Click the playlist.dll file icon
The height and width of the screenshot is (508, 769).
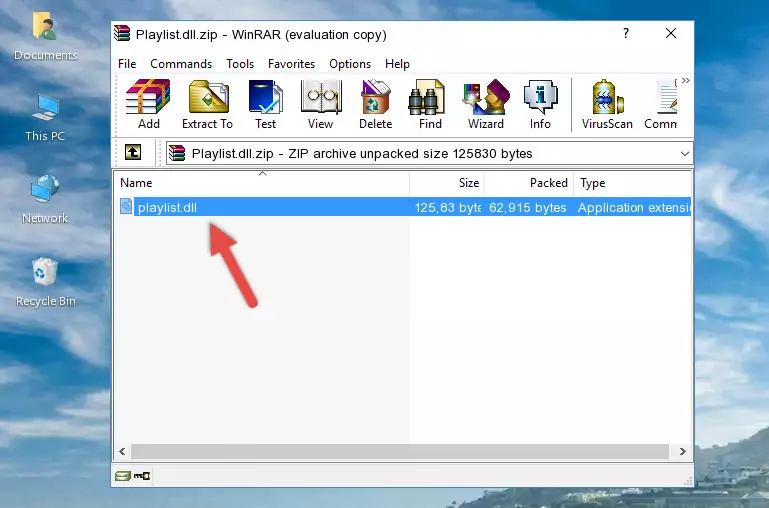(126, 206)
